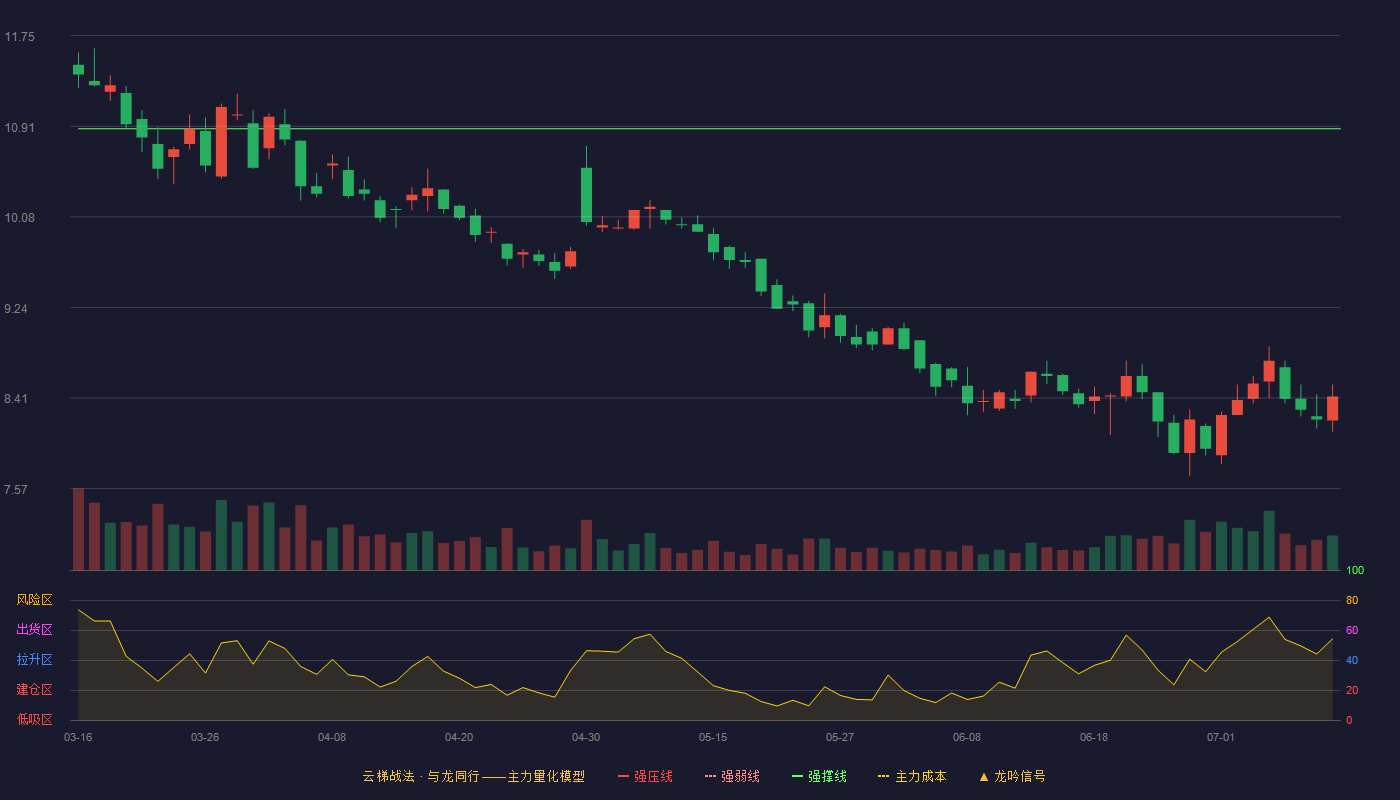Click the 11.75 price axis label
The image size is (1400, 800).
point(19,37)
